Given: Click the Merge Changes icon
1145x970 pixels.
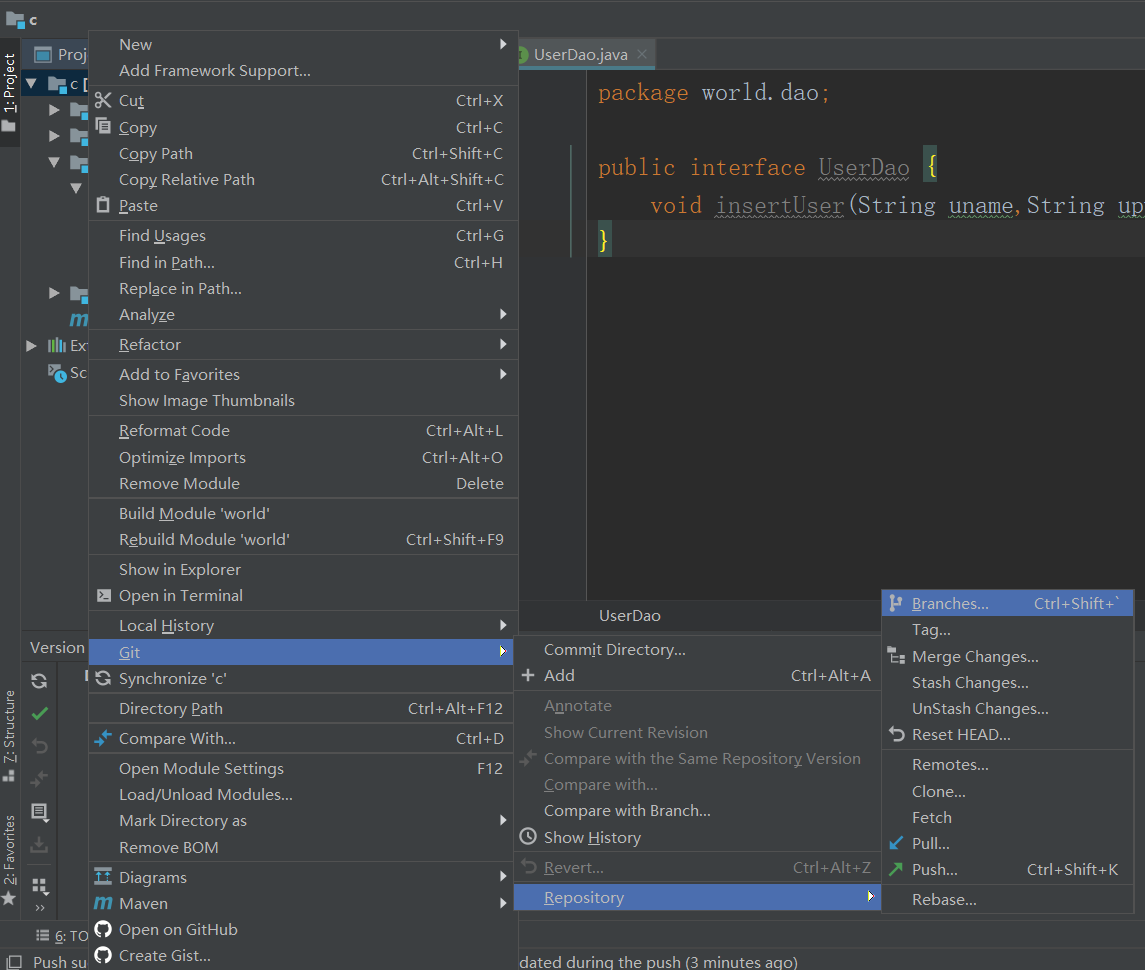Looking at the screenshot, I should click(x=897, y=655).
